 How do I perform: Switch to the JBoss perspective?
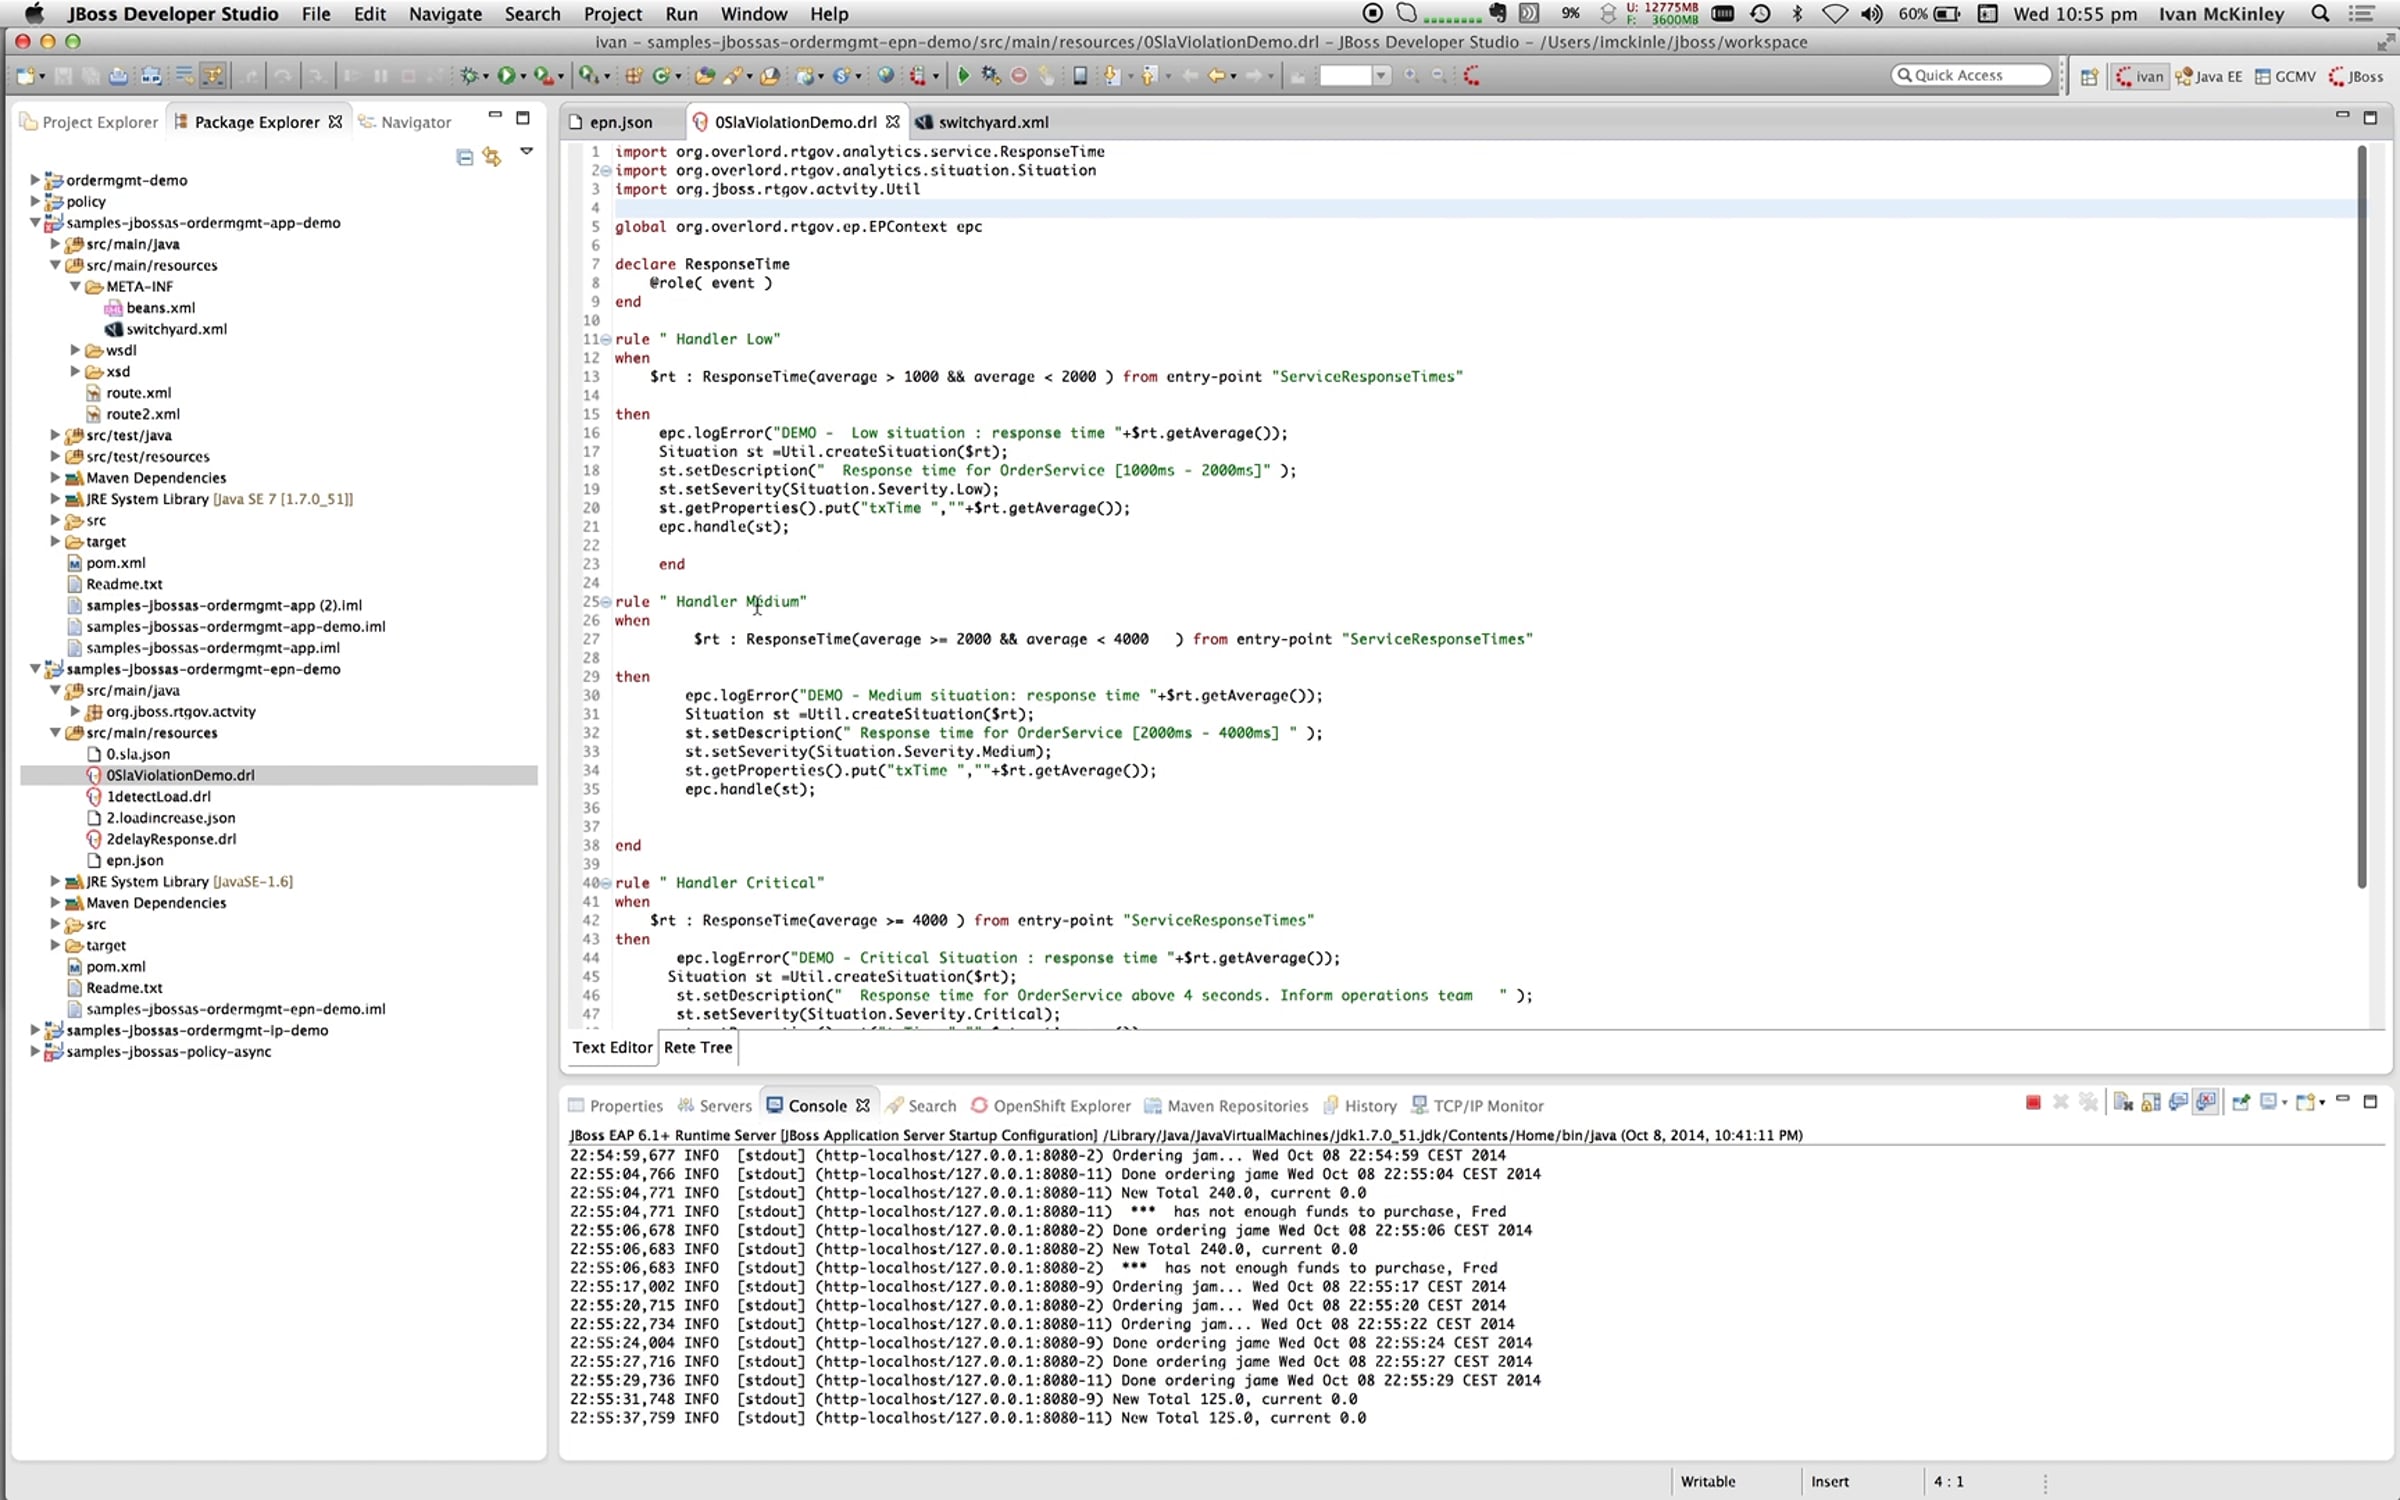pyautogui.click(x=2356, y=77)
